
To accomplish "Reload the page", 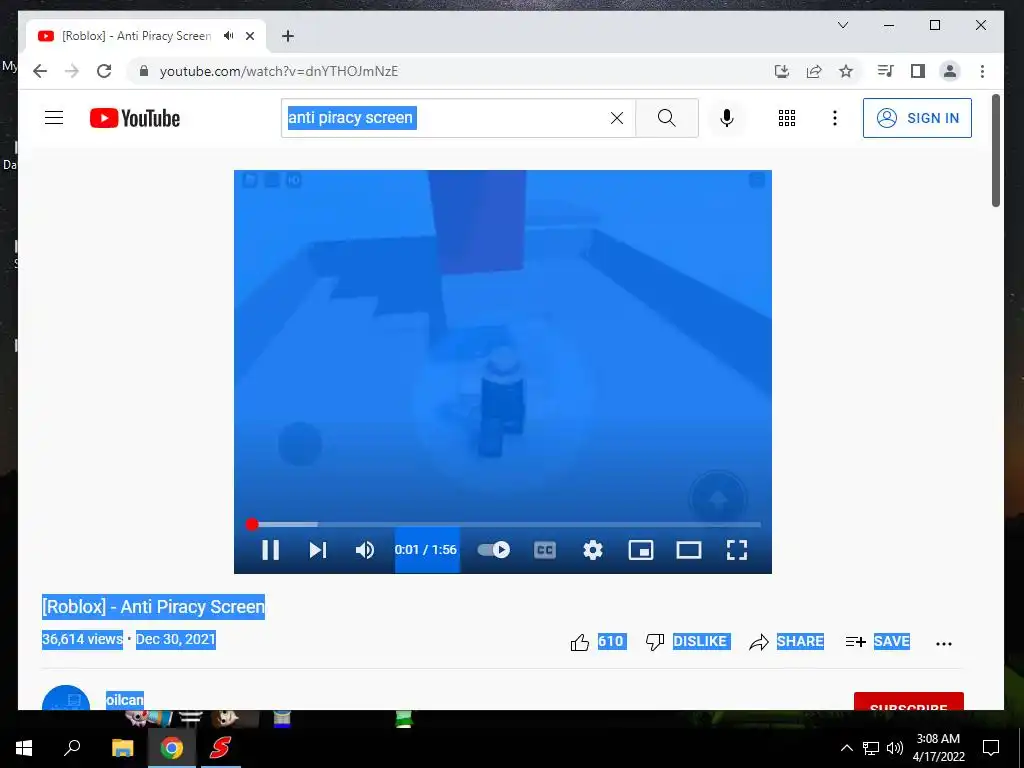I will point(104,71).
